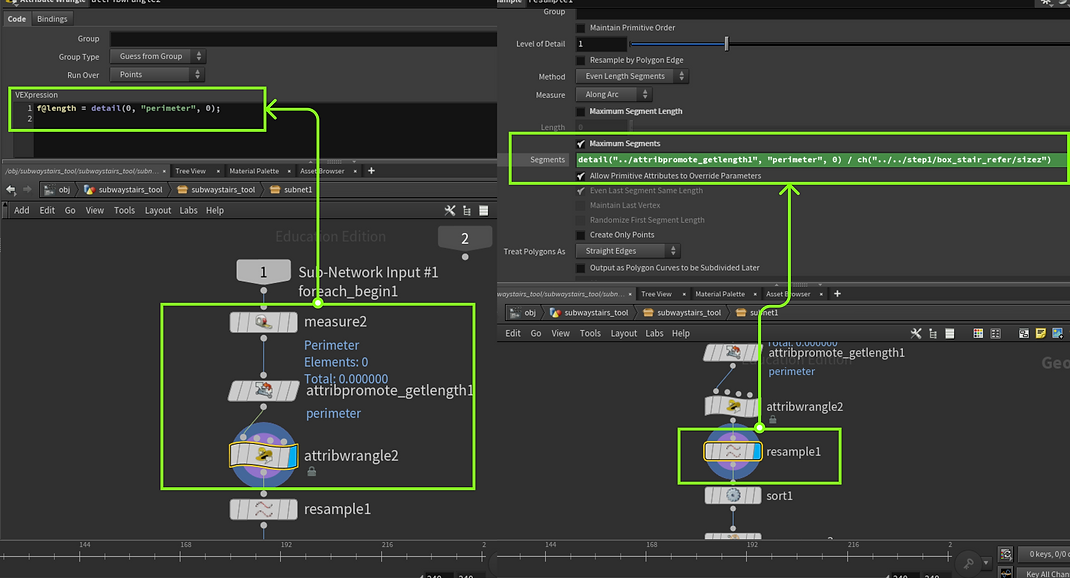Go forward in left network path history

click(27, 190)
